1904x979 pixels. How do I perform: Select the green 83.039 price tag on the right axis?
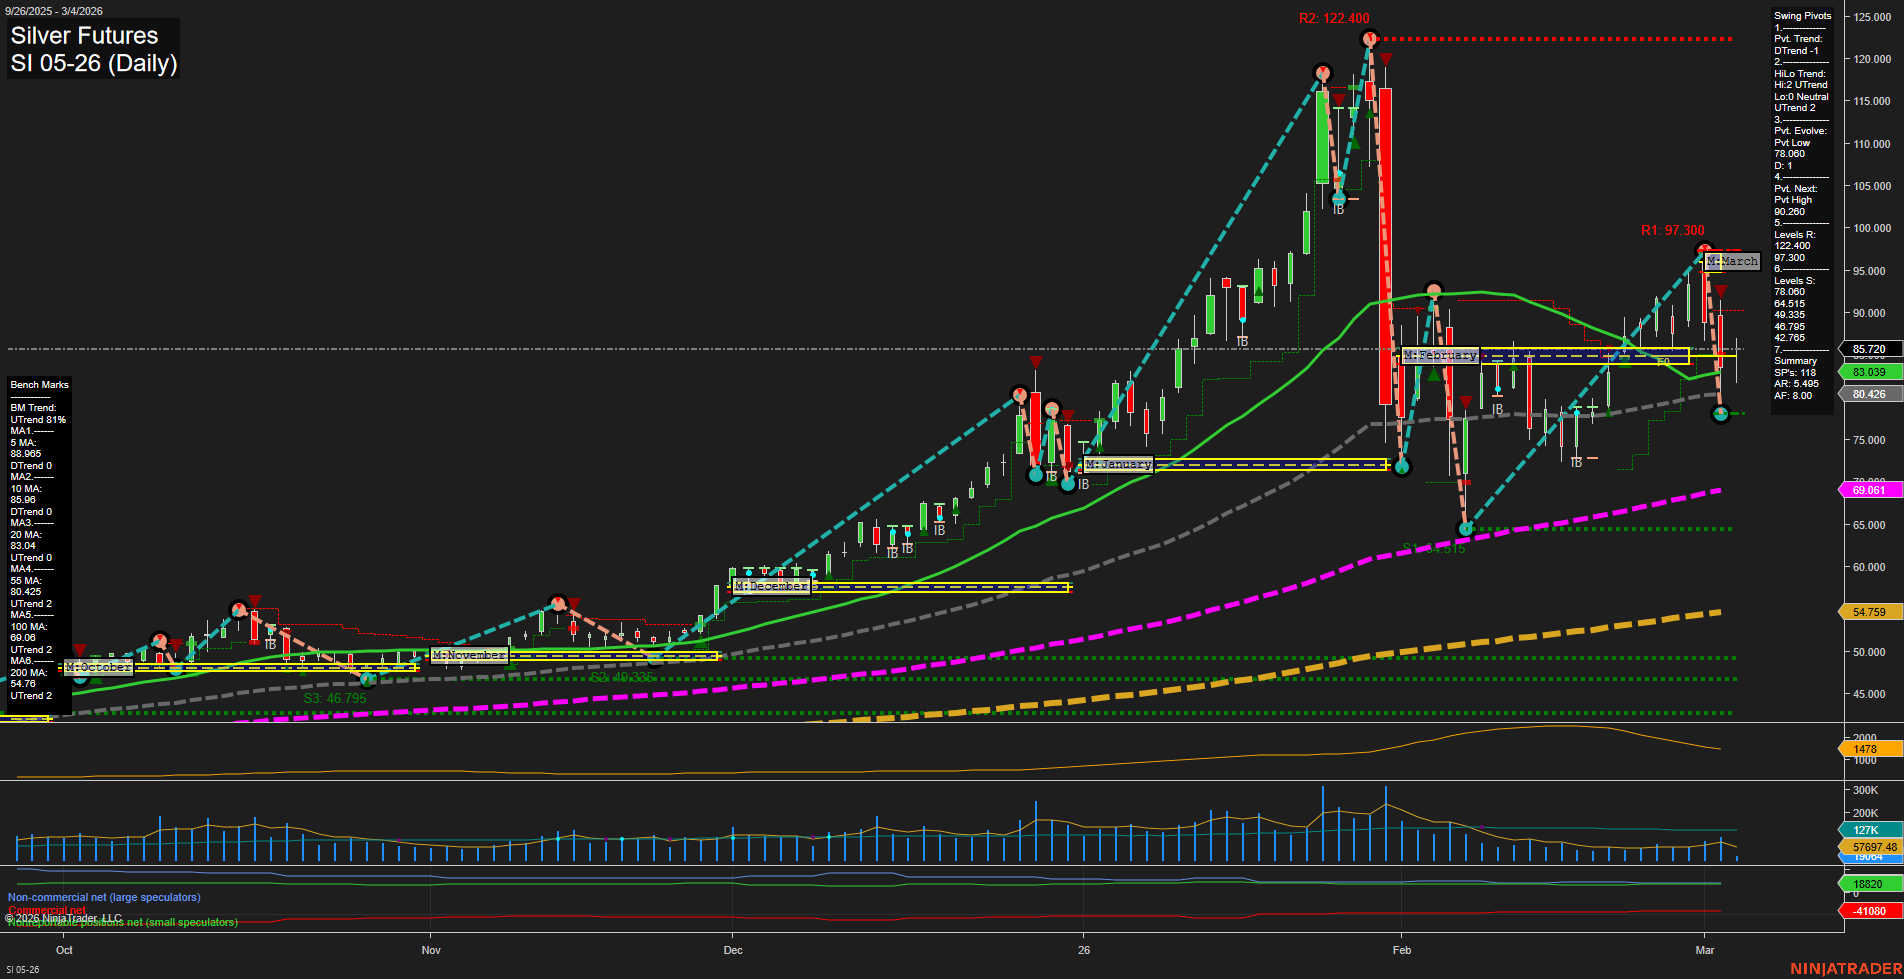(1869, 372)
